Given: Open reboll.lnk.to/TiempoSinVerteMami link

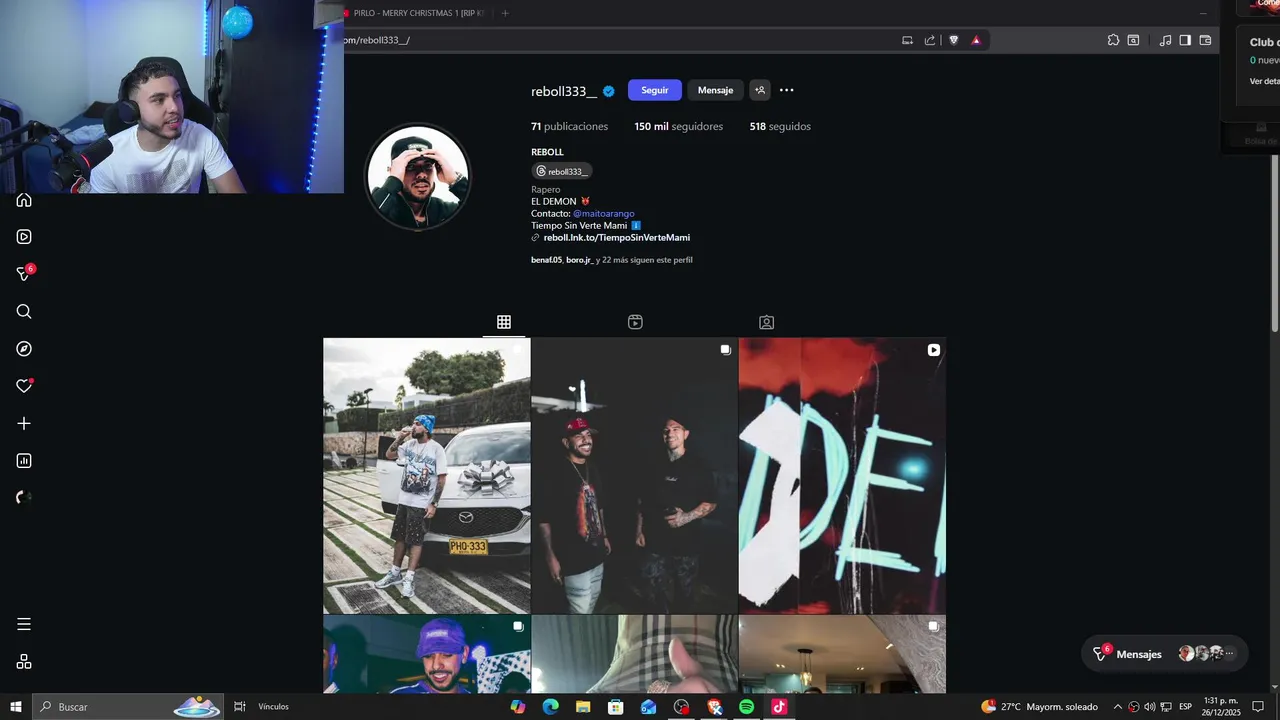Looking at the screenshot, I should [617, 238].
